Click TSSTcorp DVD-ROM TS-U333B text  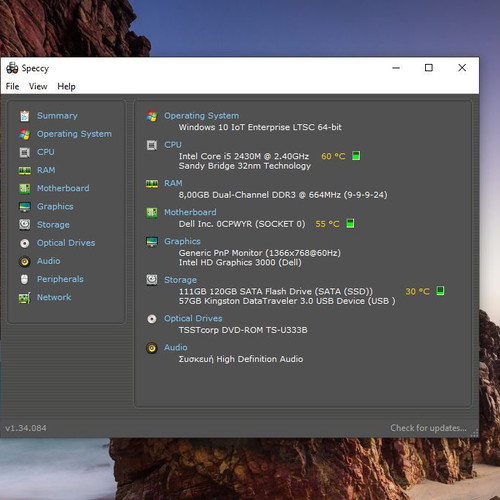point(243,330)
